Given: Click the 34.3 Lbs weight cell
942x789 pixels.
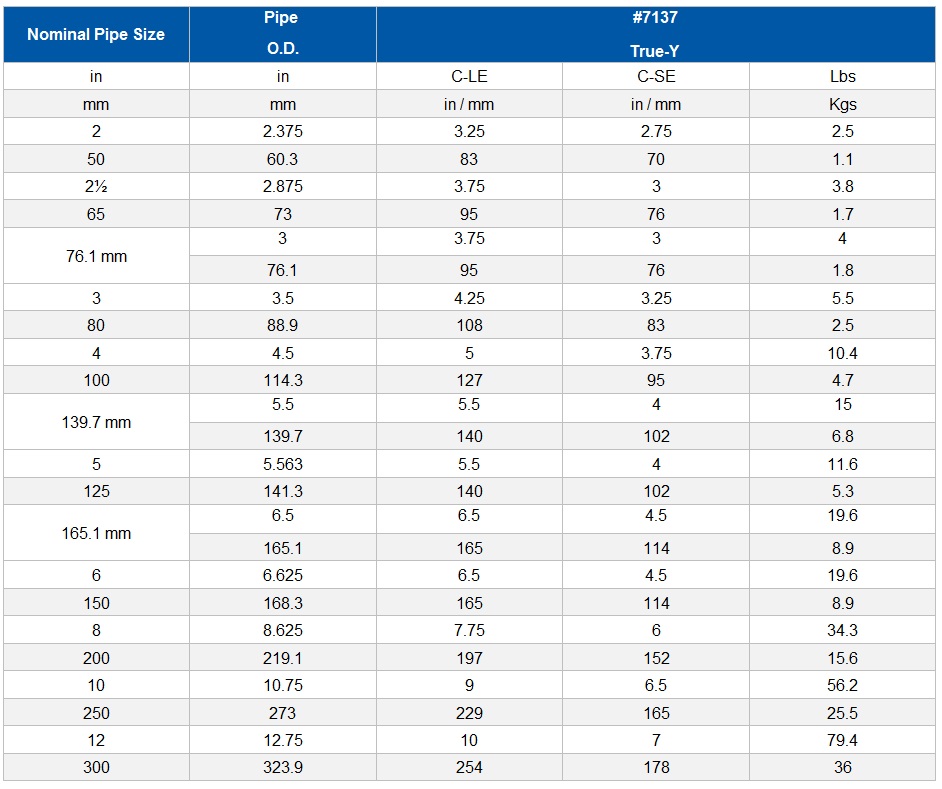Looking at the screenshot, I should point(842,630).
